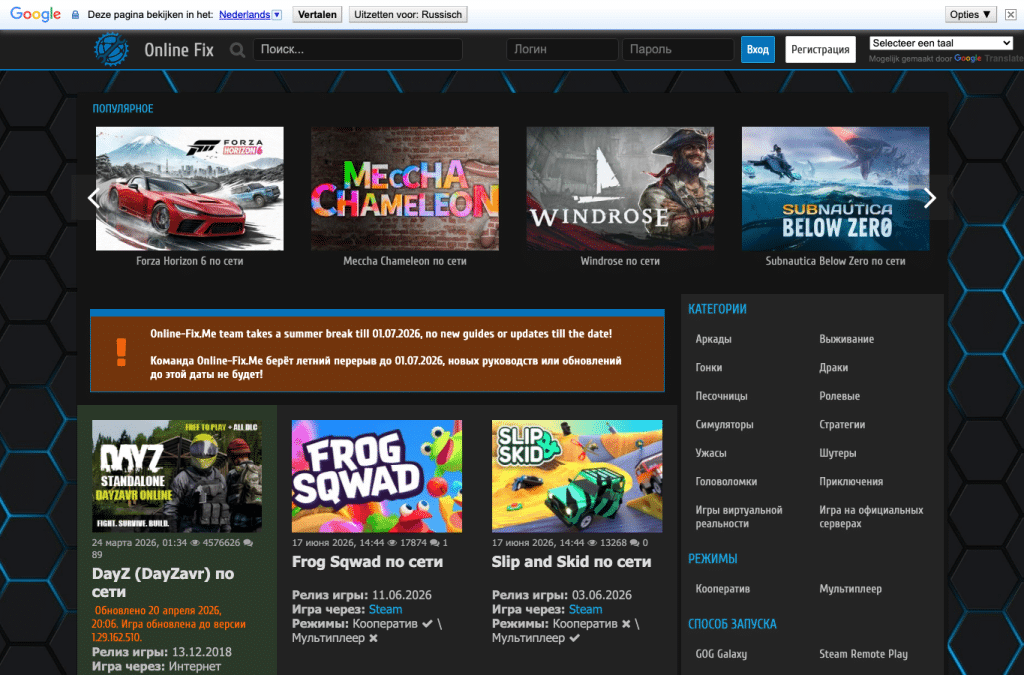Image resolution: width=1024 pixels, height=675 pixels.
Task: Open the Slip and Skid cover image
Action: [577, 476]
